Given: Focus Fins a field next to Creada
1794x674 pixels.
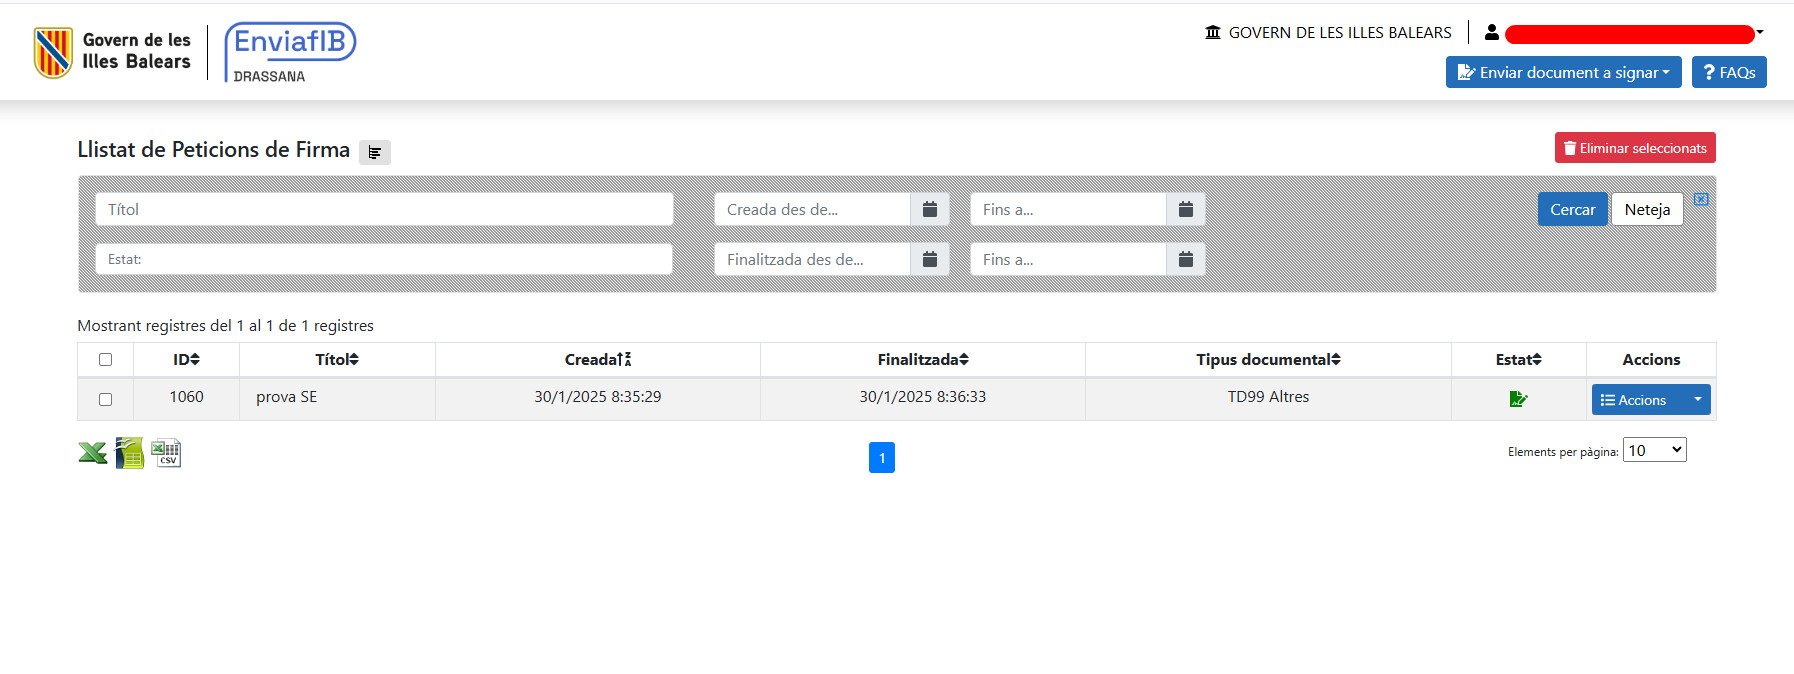Looking at the screenshot, I should [x=1068, y=209].
